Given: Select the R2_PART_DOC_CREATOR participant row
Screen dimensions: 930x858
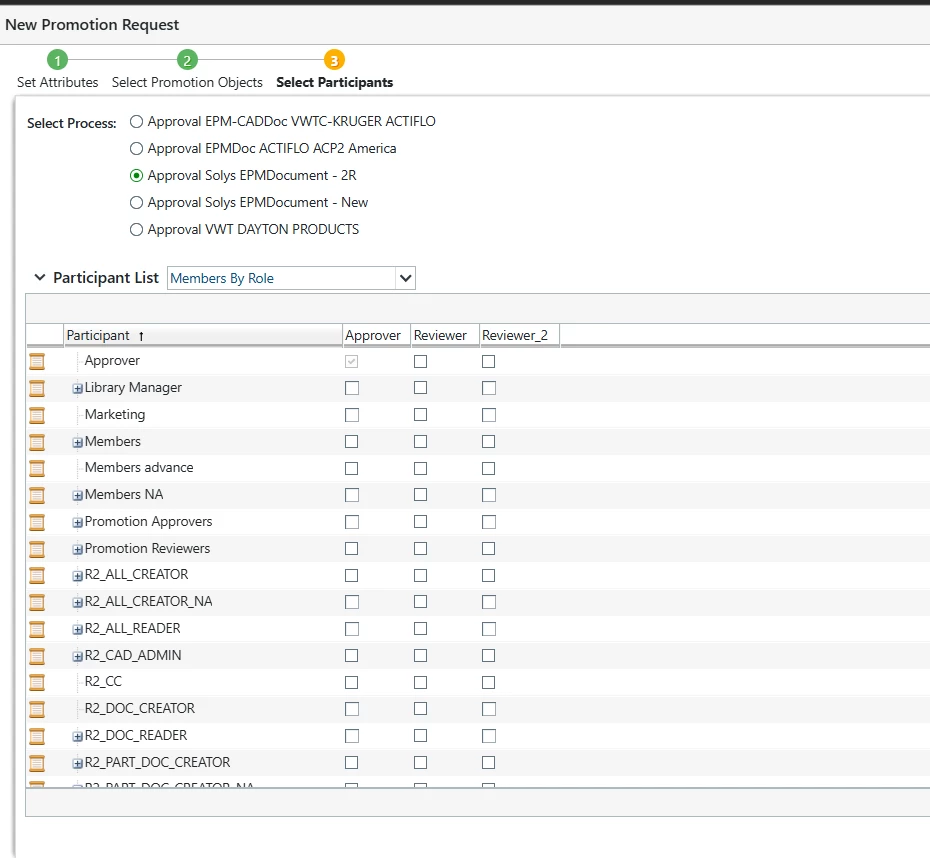Looking at the screenshot, I should tap(478, 763).
